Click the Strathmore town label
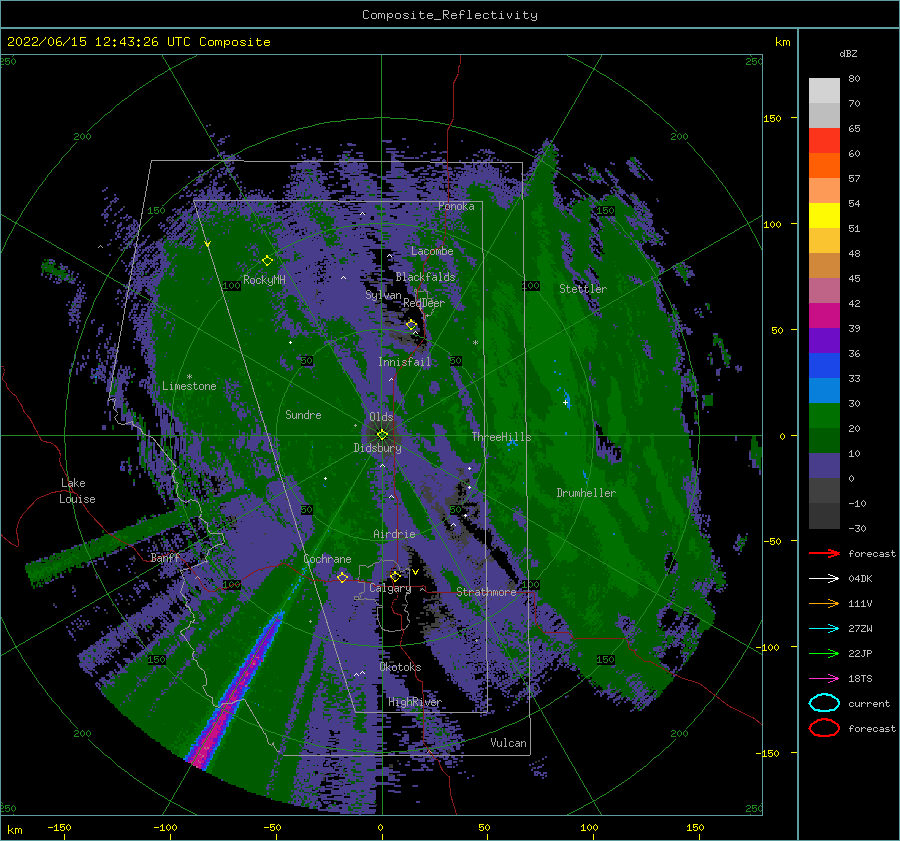The image size is (900, 841). 486,592
